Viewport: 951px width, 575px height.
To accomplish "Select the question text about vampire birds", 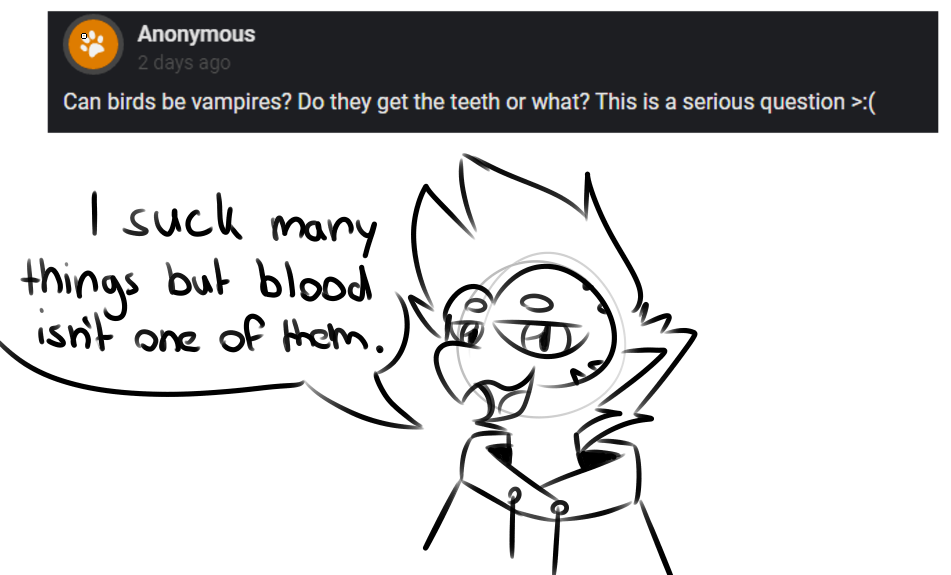I will (469, 102).
